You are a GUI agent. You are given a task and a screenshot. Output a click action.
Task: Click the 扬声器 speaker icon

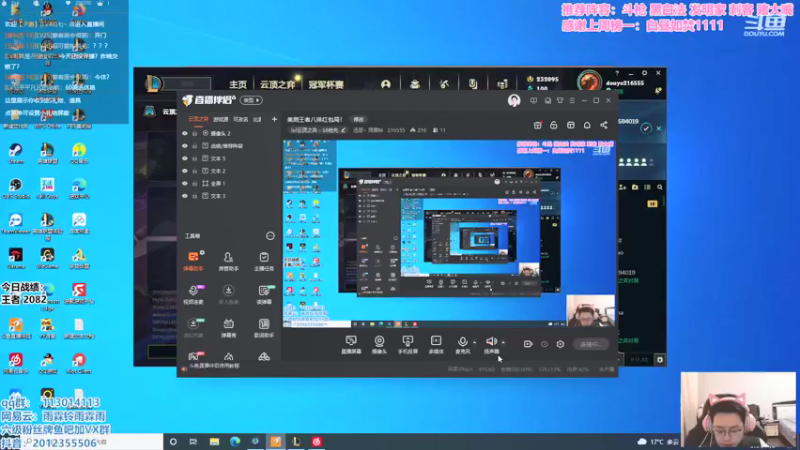click(x=491, y=341)
